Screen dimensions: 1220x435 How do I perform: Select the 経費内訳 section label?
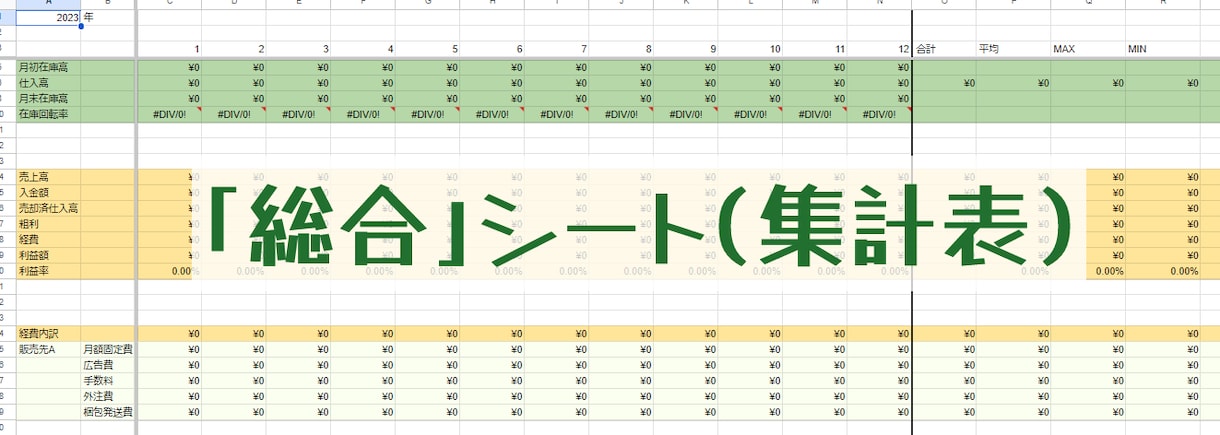[49, 333]
